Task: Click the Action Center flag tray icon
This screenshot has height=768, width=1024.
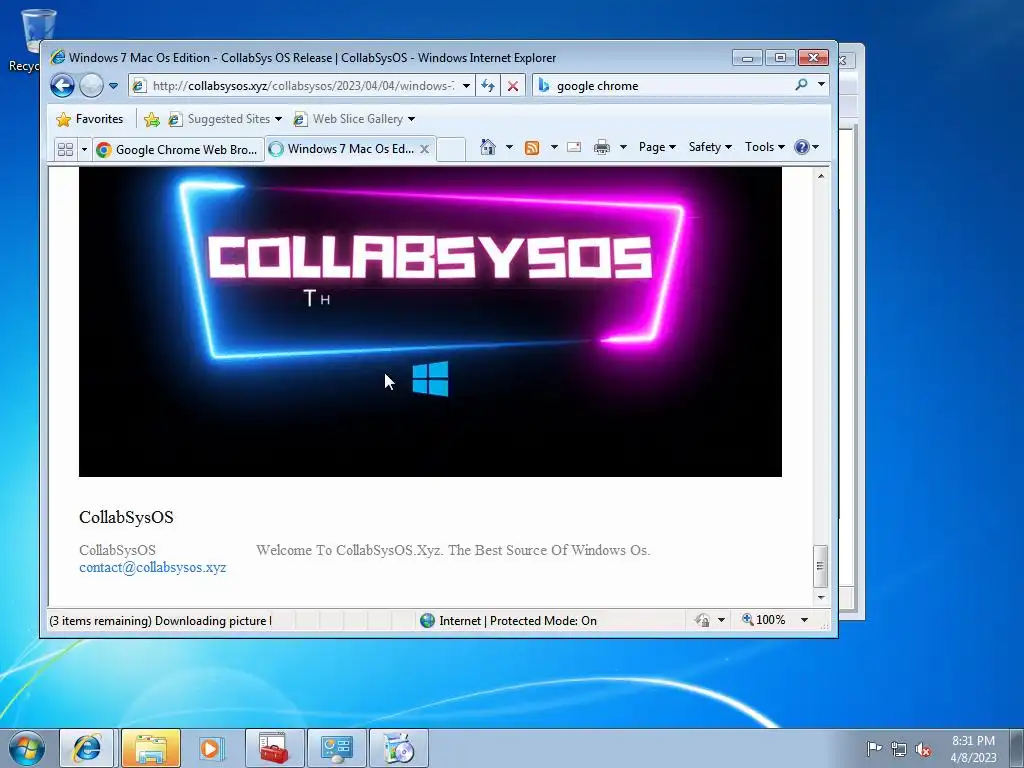Action: click(x=874, y=748)
